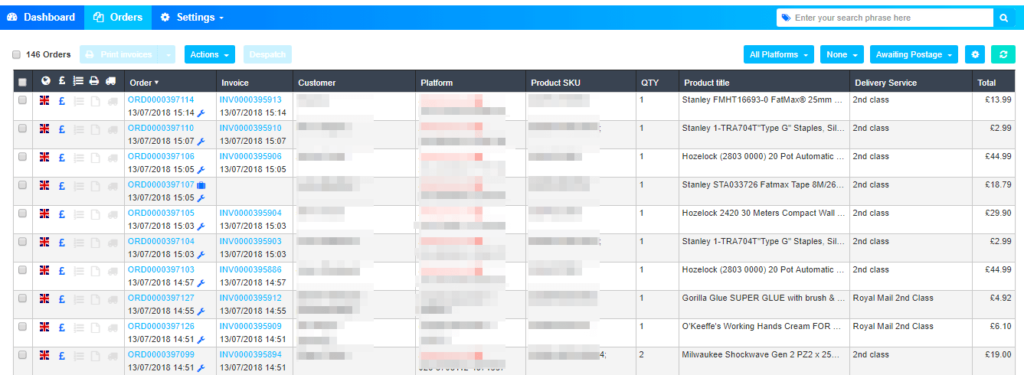The width and height of the screenshot is (1024, 375).
Task: Click the blue pound icon in the ORD0000397110 row
Action: [61, 129]
